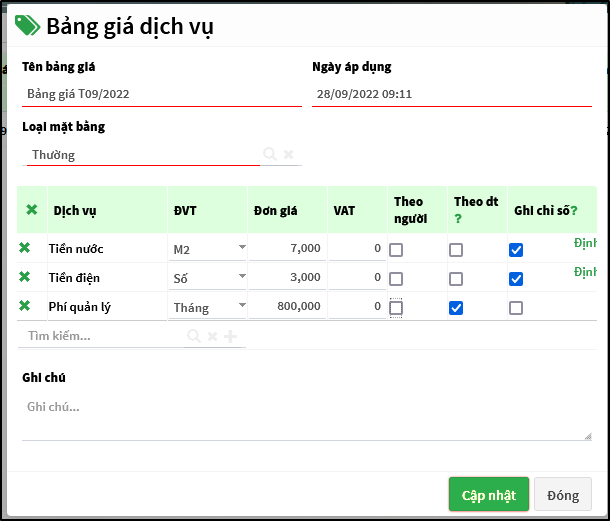Expand the ĐVT dropdown showing Số
The width and height of the screenshot is (610, 521).
tap(241, 277)
